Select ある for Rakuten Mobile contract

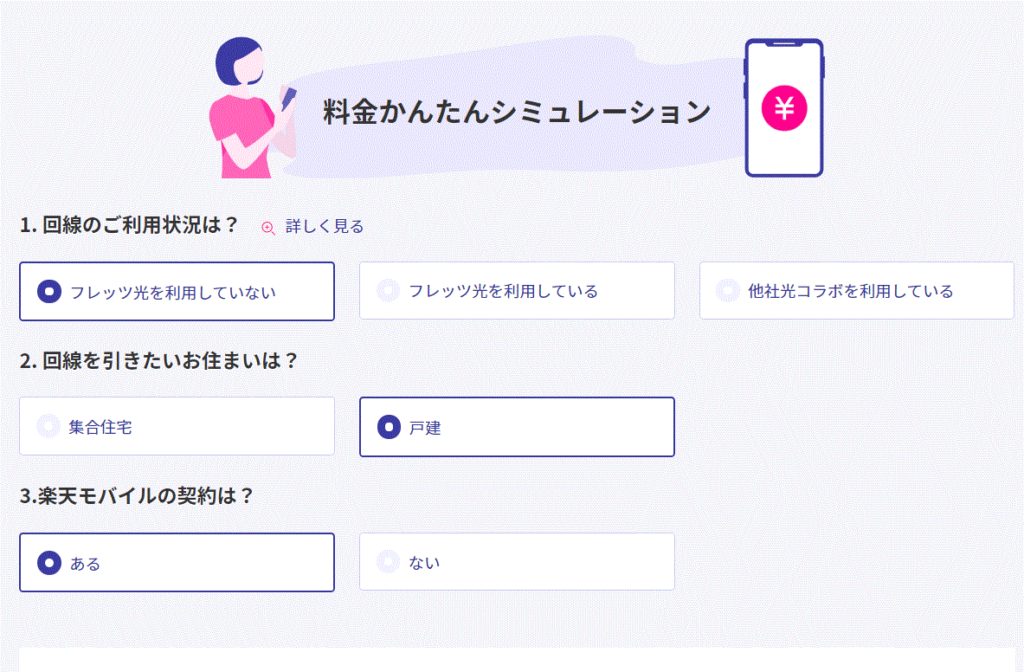click(x=177, y=562)
